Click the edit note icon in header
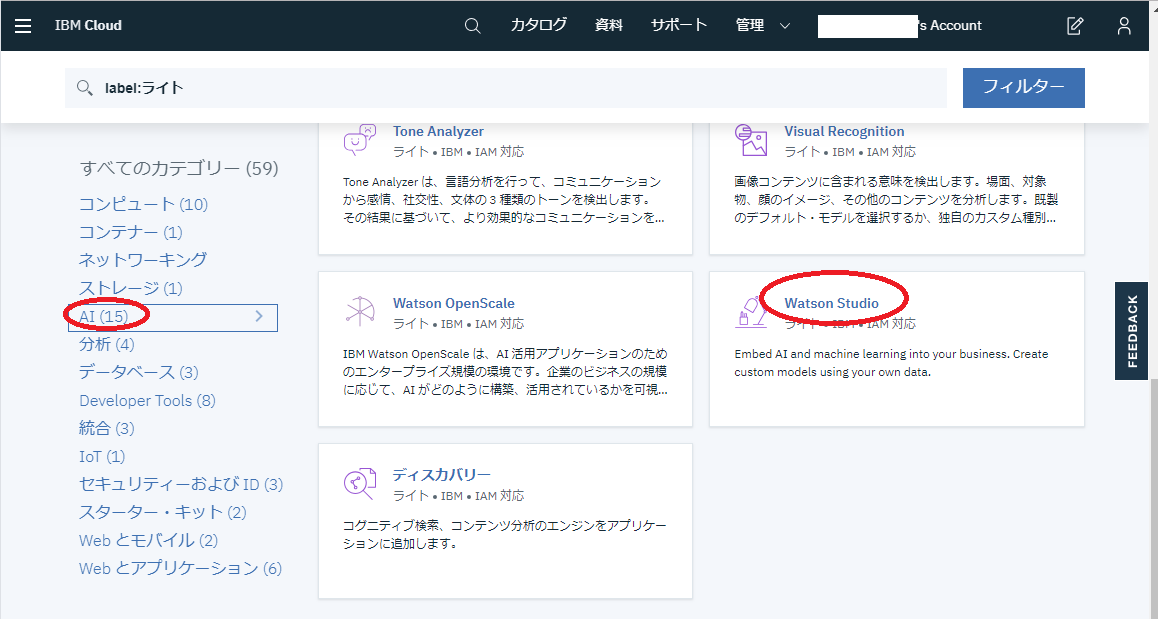 (x=1075, y=26)
